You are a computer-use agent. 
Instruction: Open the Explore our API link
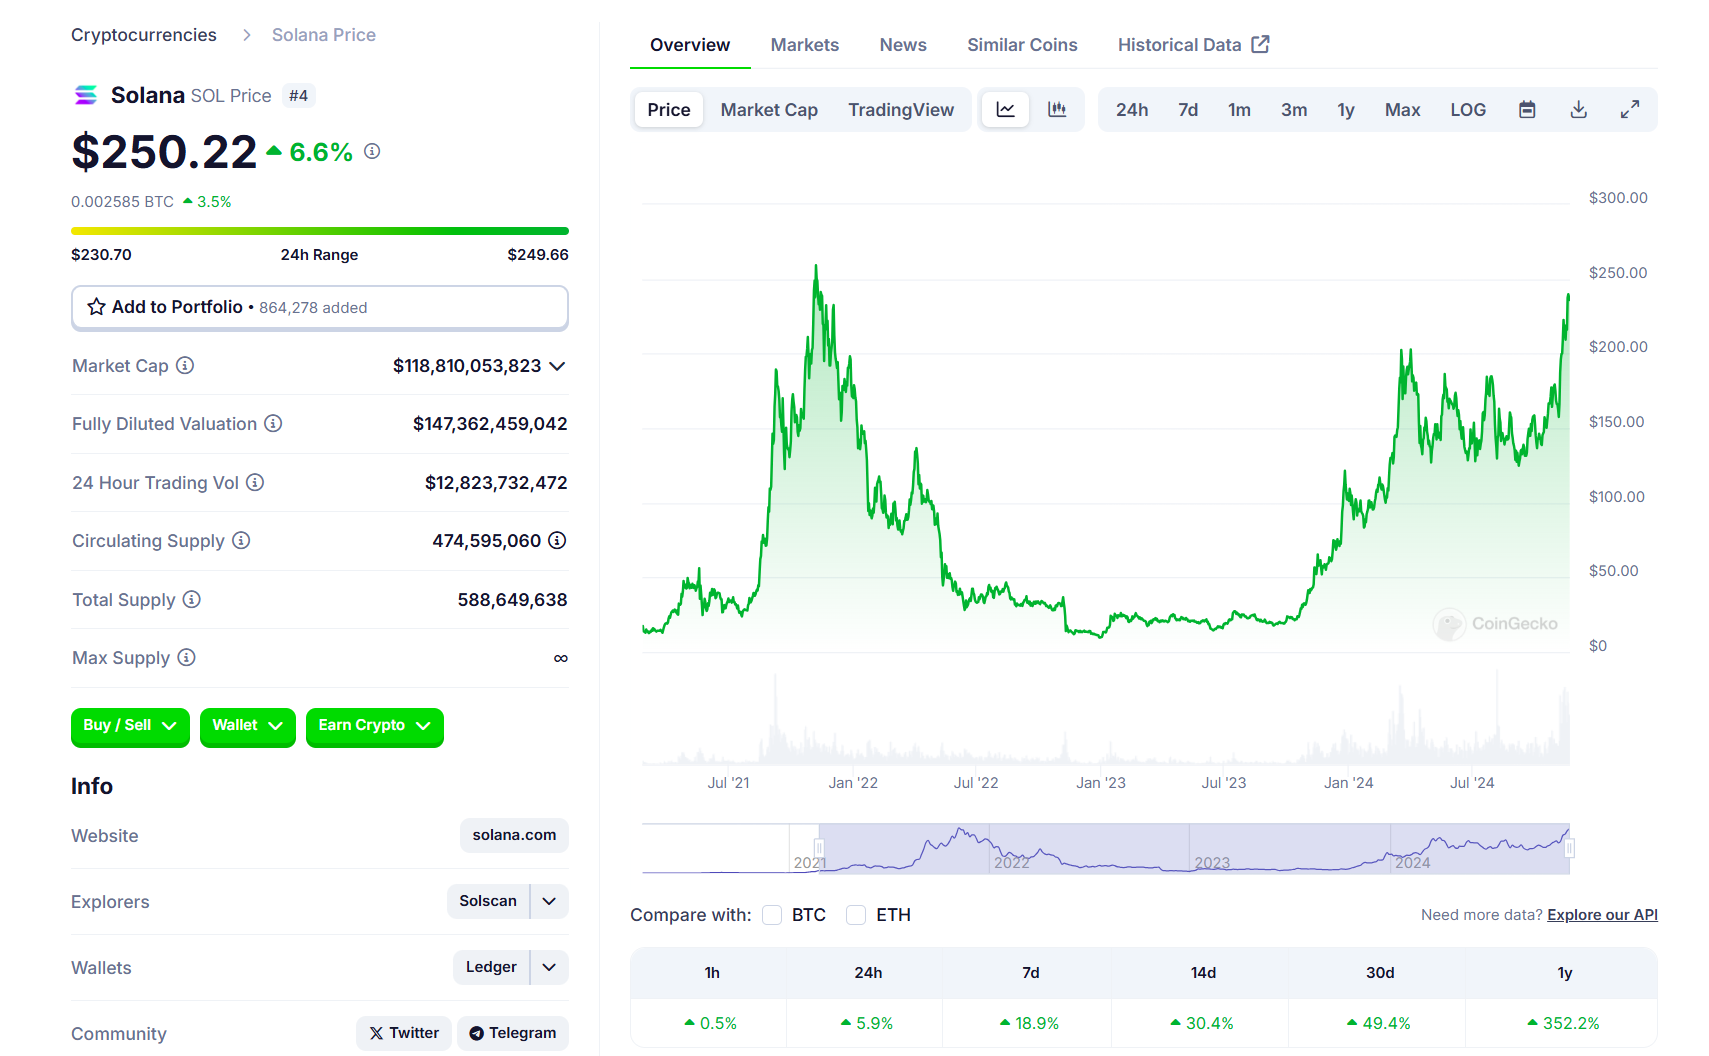point(1602,915)
